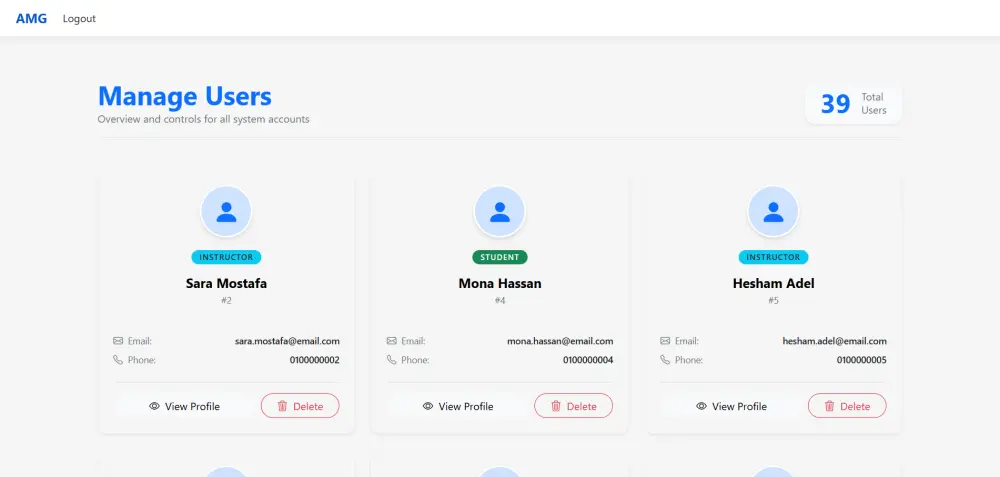
Task: Delete user Hesham Adel
Action: tap(847, 406)
